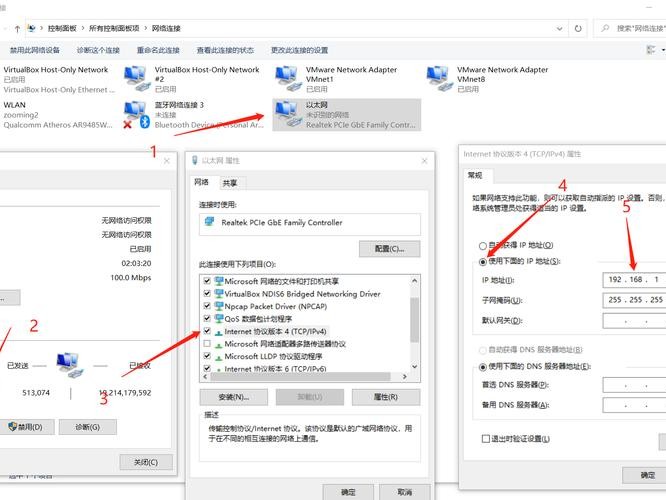The image size is (666, 500).
Task: Click 以太网 属性 dialog title icon
Action: coord(195,160)
